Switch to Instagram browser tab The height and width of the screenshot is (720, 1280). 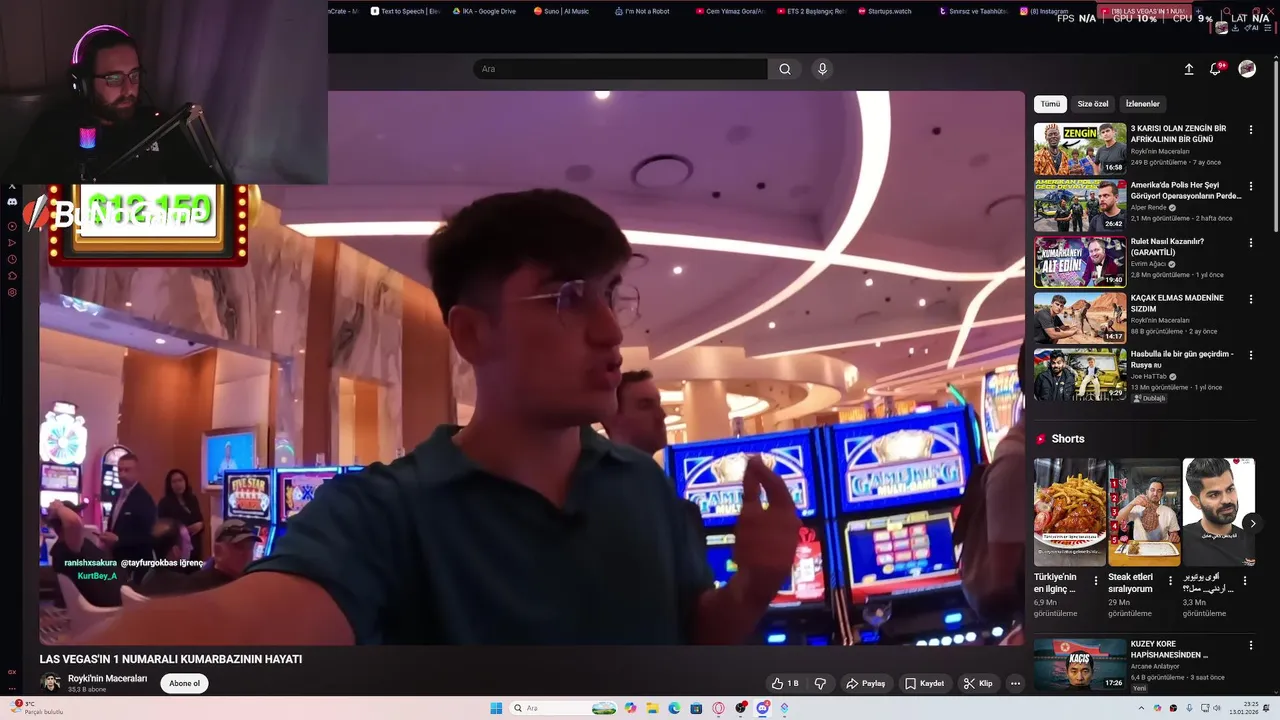point(1045,11)
